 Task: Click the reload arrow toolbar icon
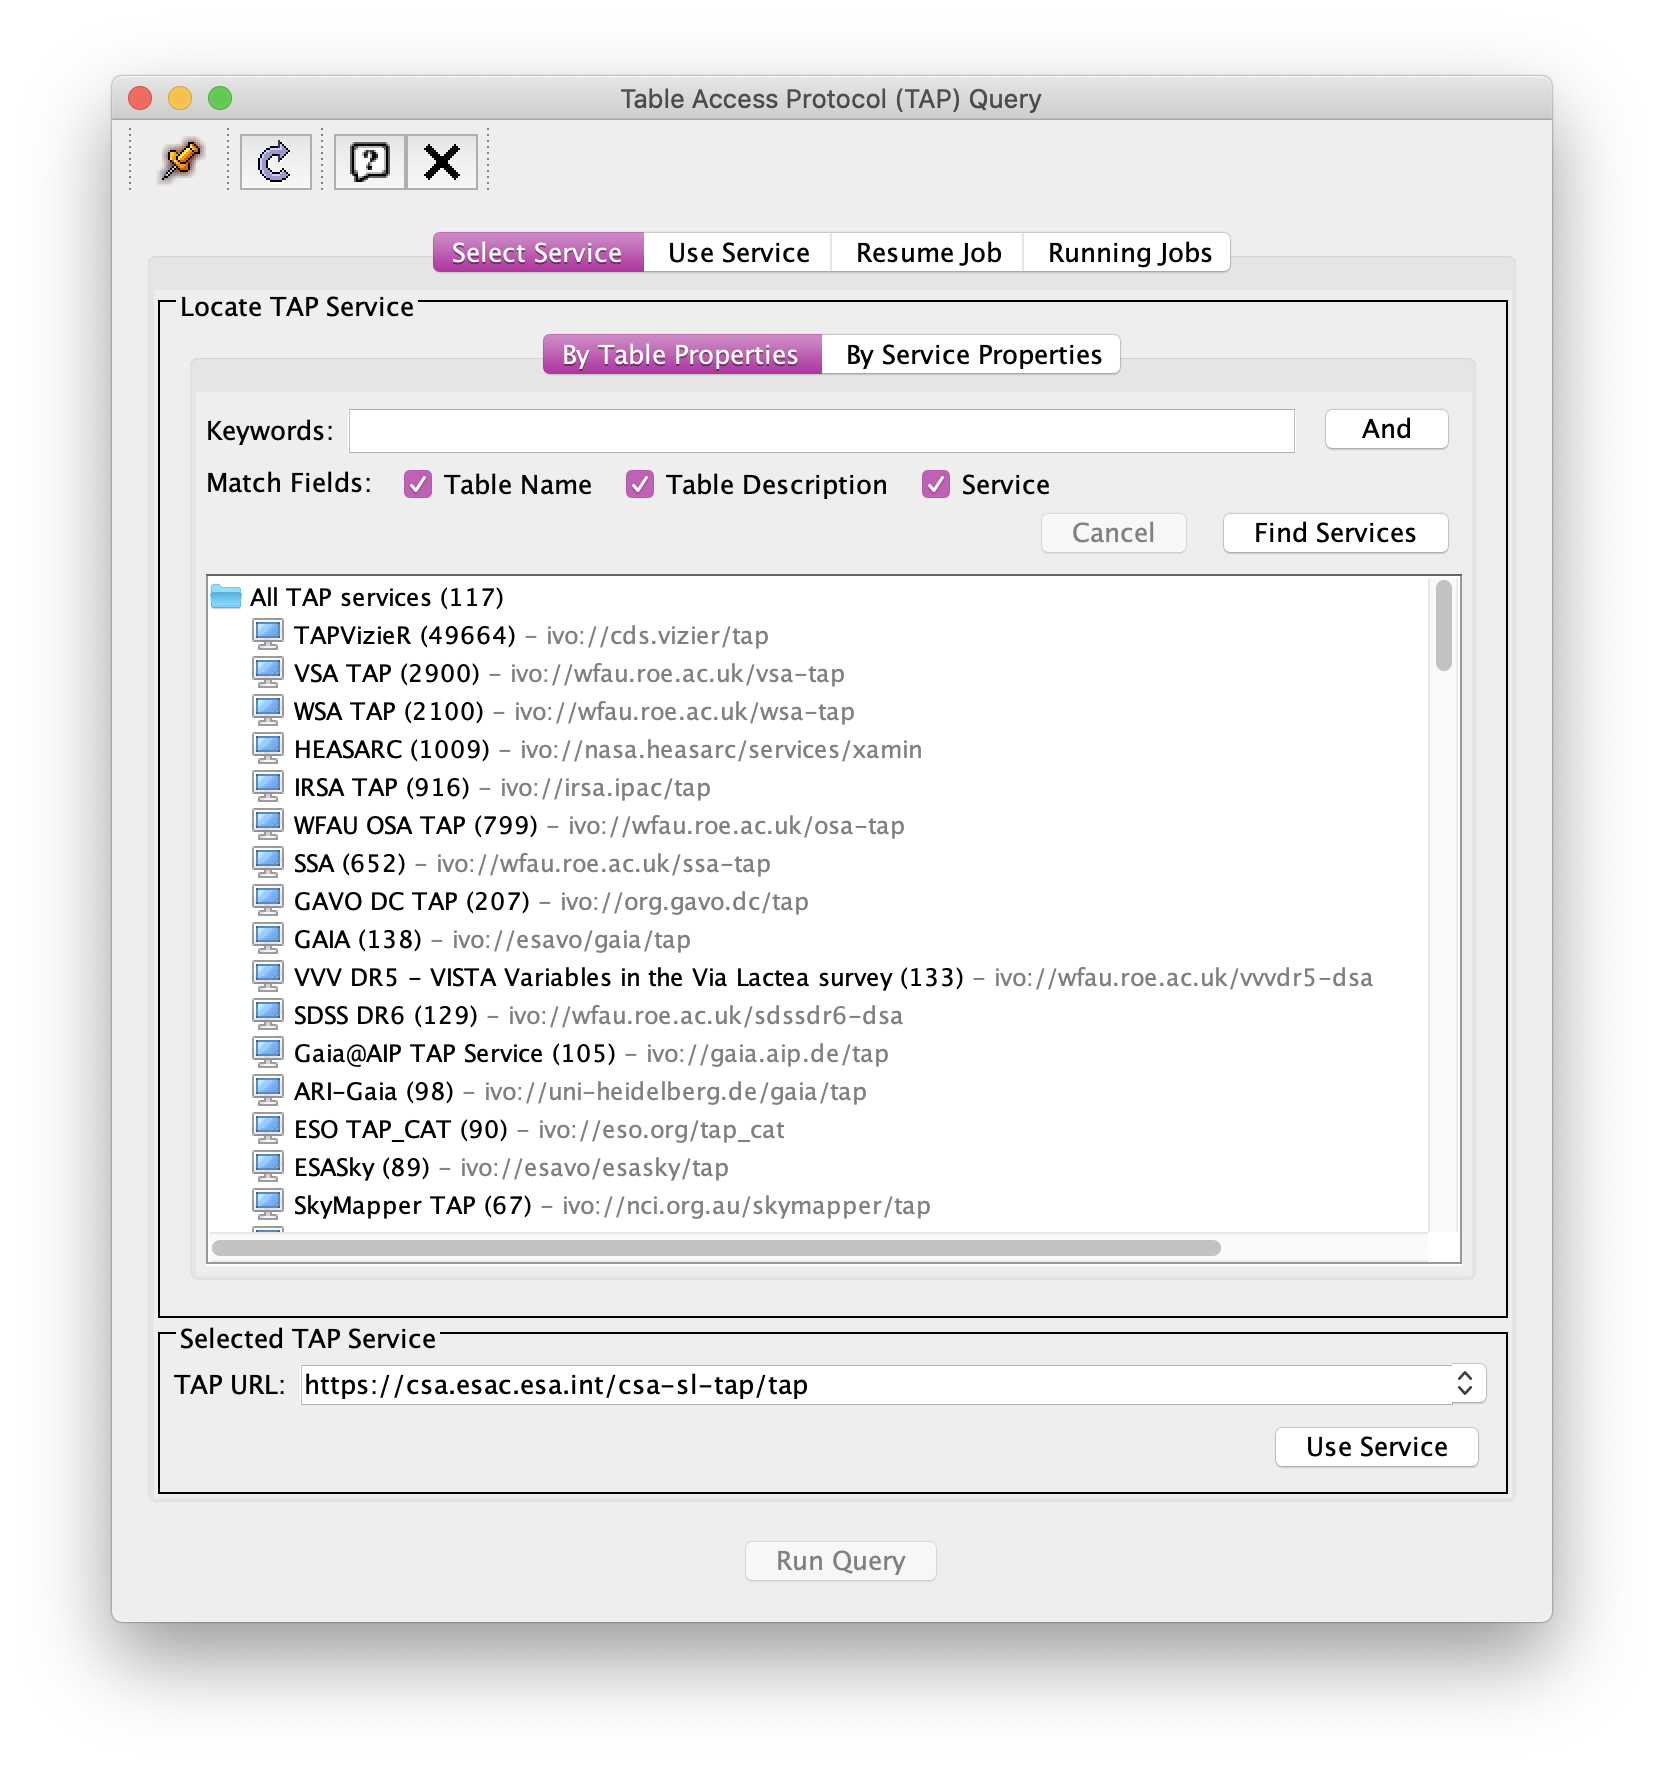[275, 161]
